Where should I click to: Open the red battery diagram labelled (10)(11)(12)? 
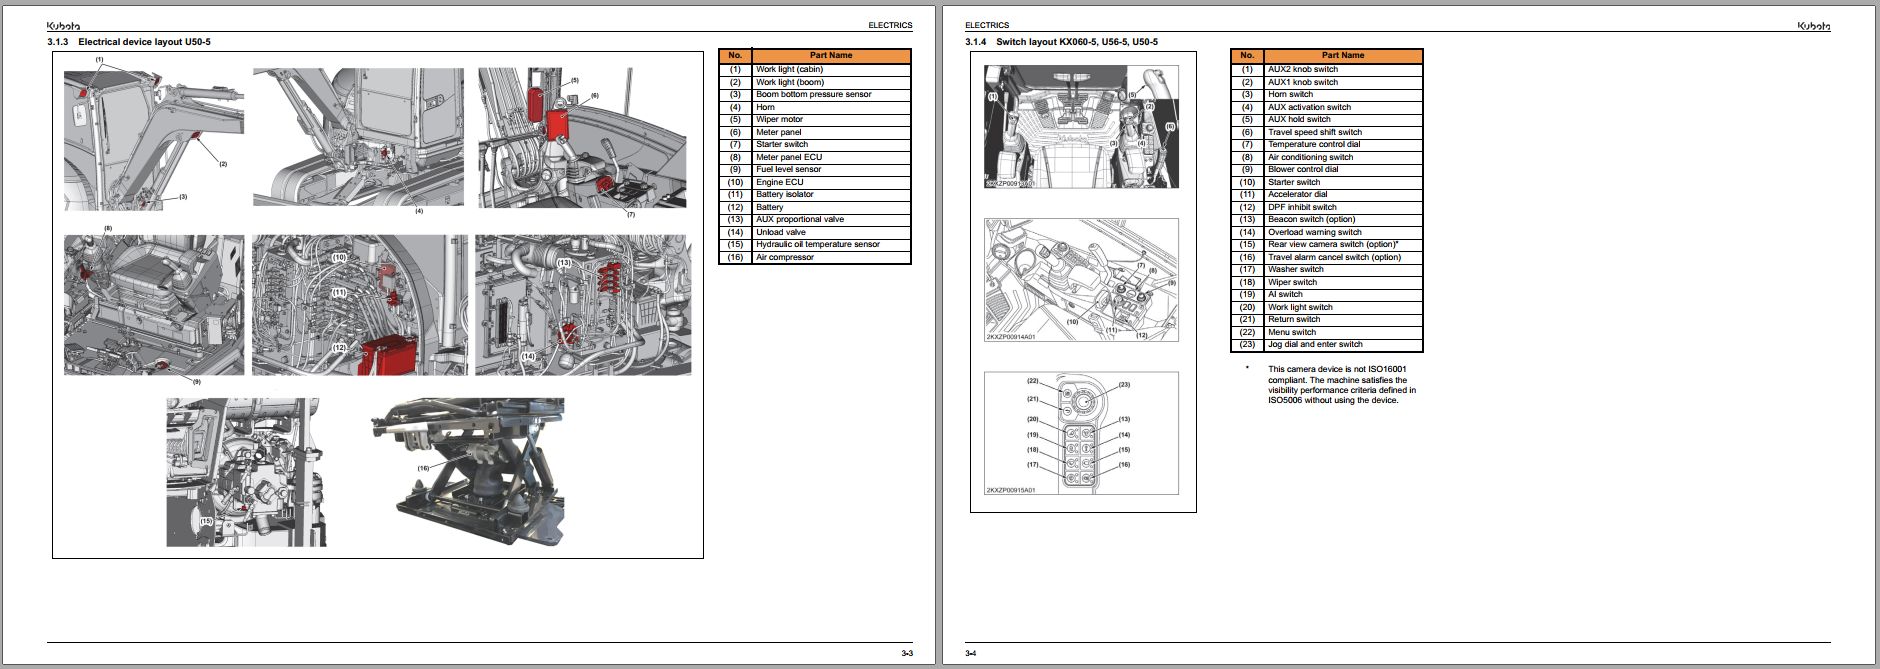click(359, 306)
